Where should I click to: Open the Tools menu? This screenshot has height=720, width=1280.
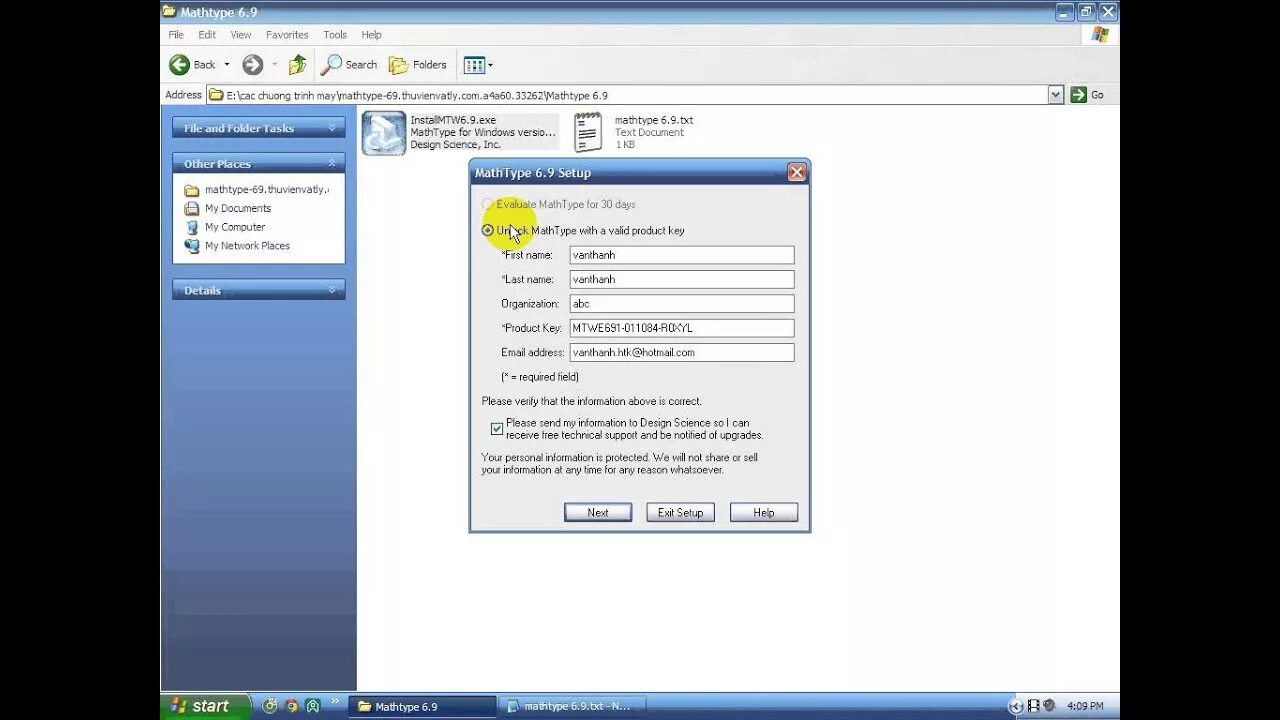pyautogui.click(x=335, y=34)
